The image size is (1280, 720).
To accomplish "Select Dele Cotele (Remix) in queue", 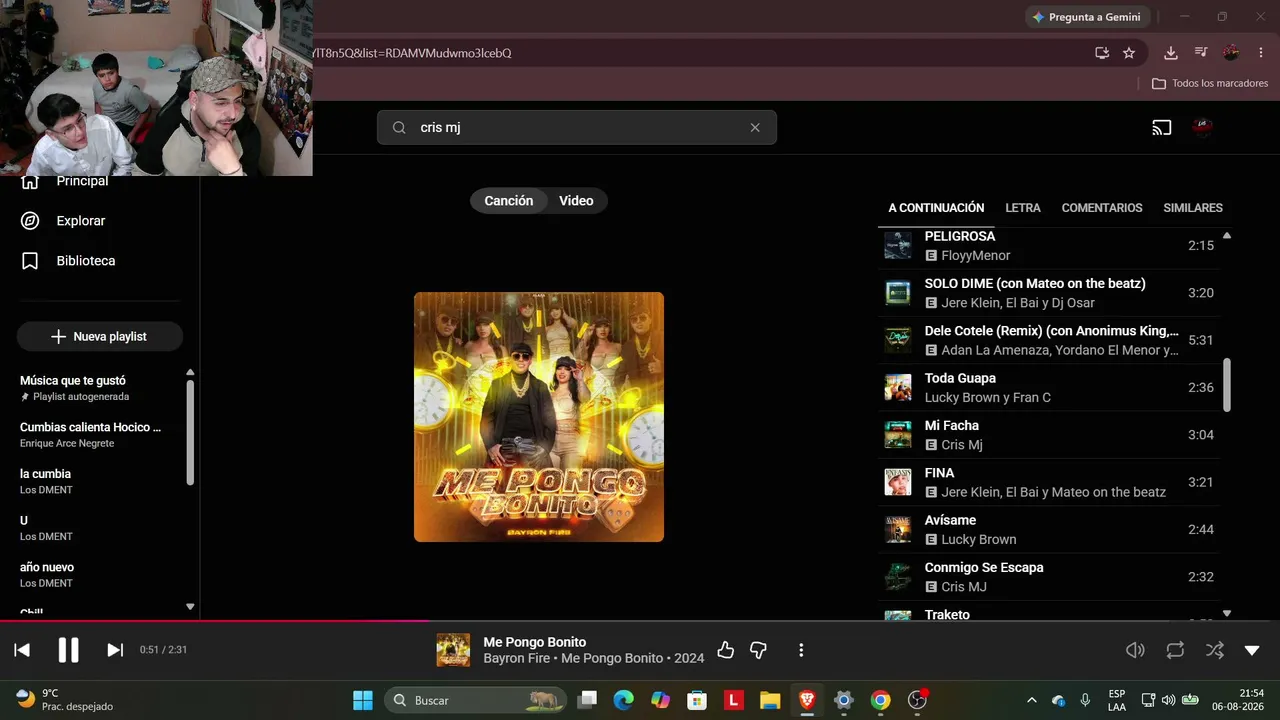I will (x=1049, y=340).
